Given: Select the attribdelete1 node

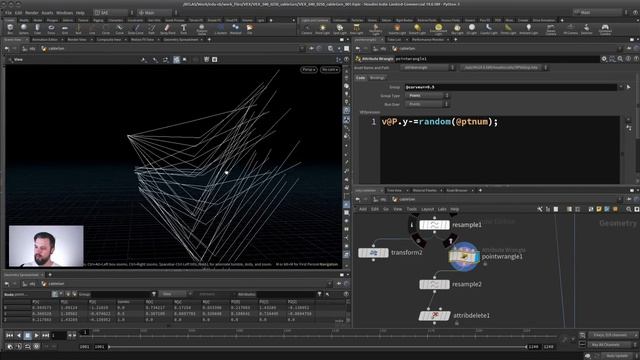Looking at the screenshot, I should 434,316.
